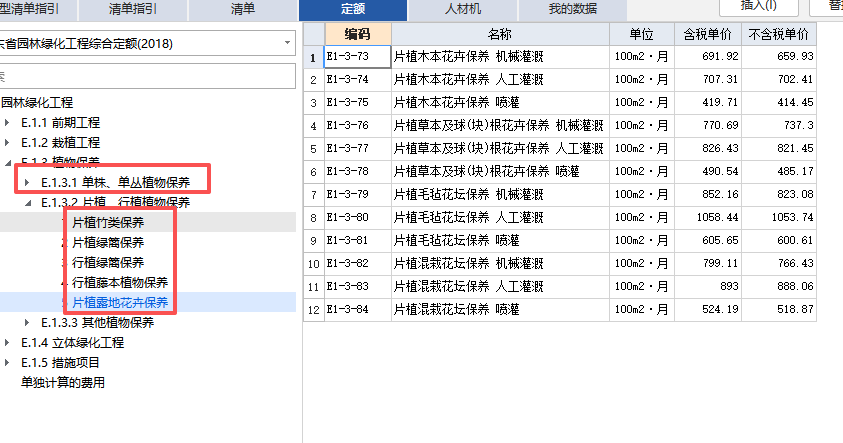Expand the E.1.1 前期工程 node
The image size is (843, 443).
(x=7, y=123)
